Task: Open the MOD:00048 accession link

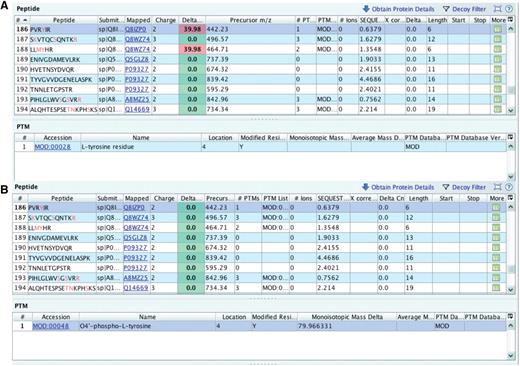Action: [51, 326]
